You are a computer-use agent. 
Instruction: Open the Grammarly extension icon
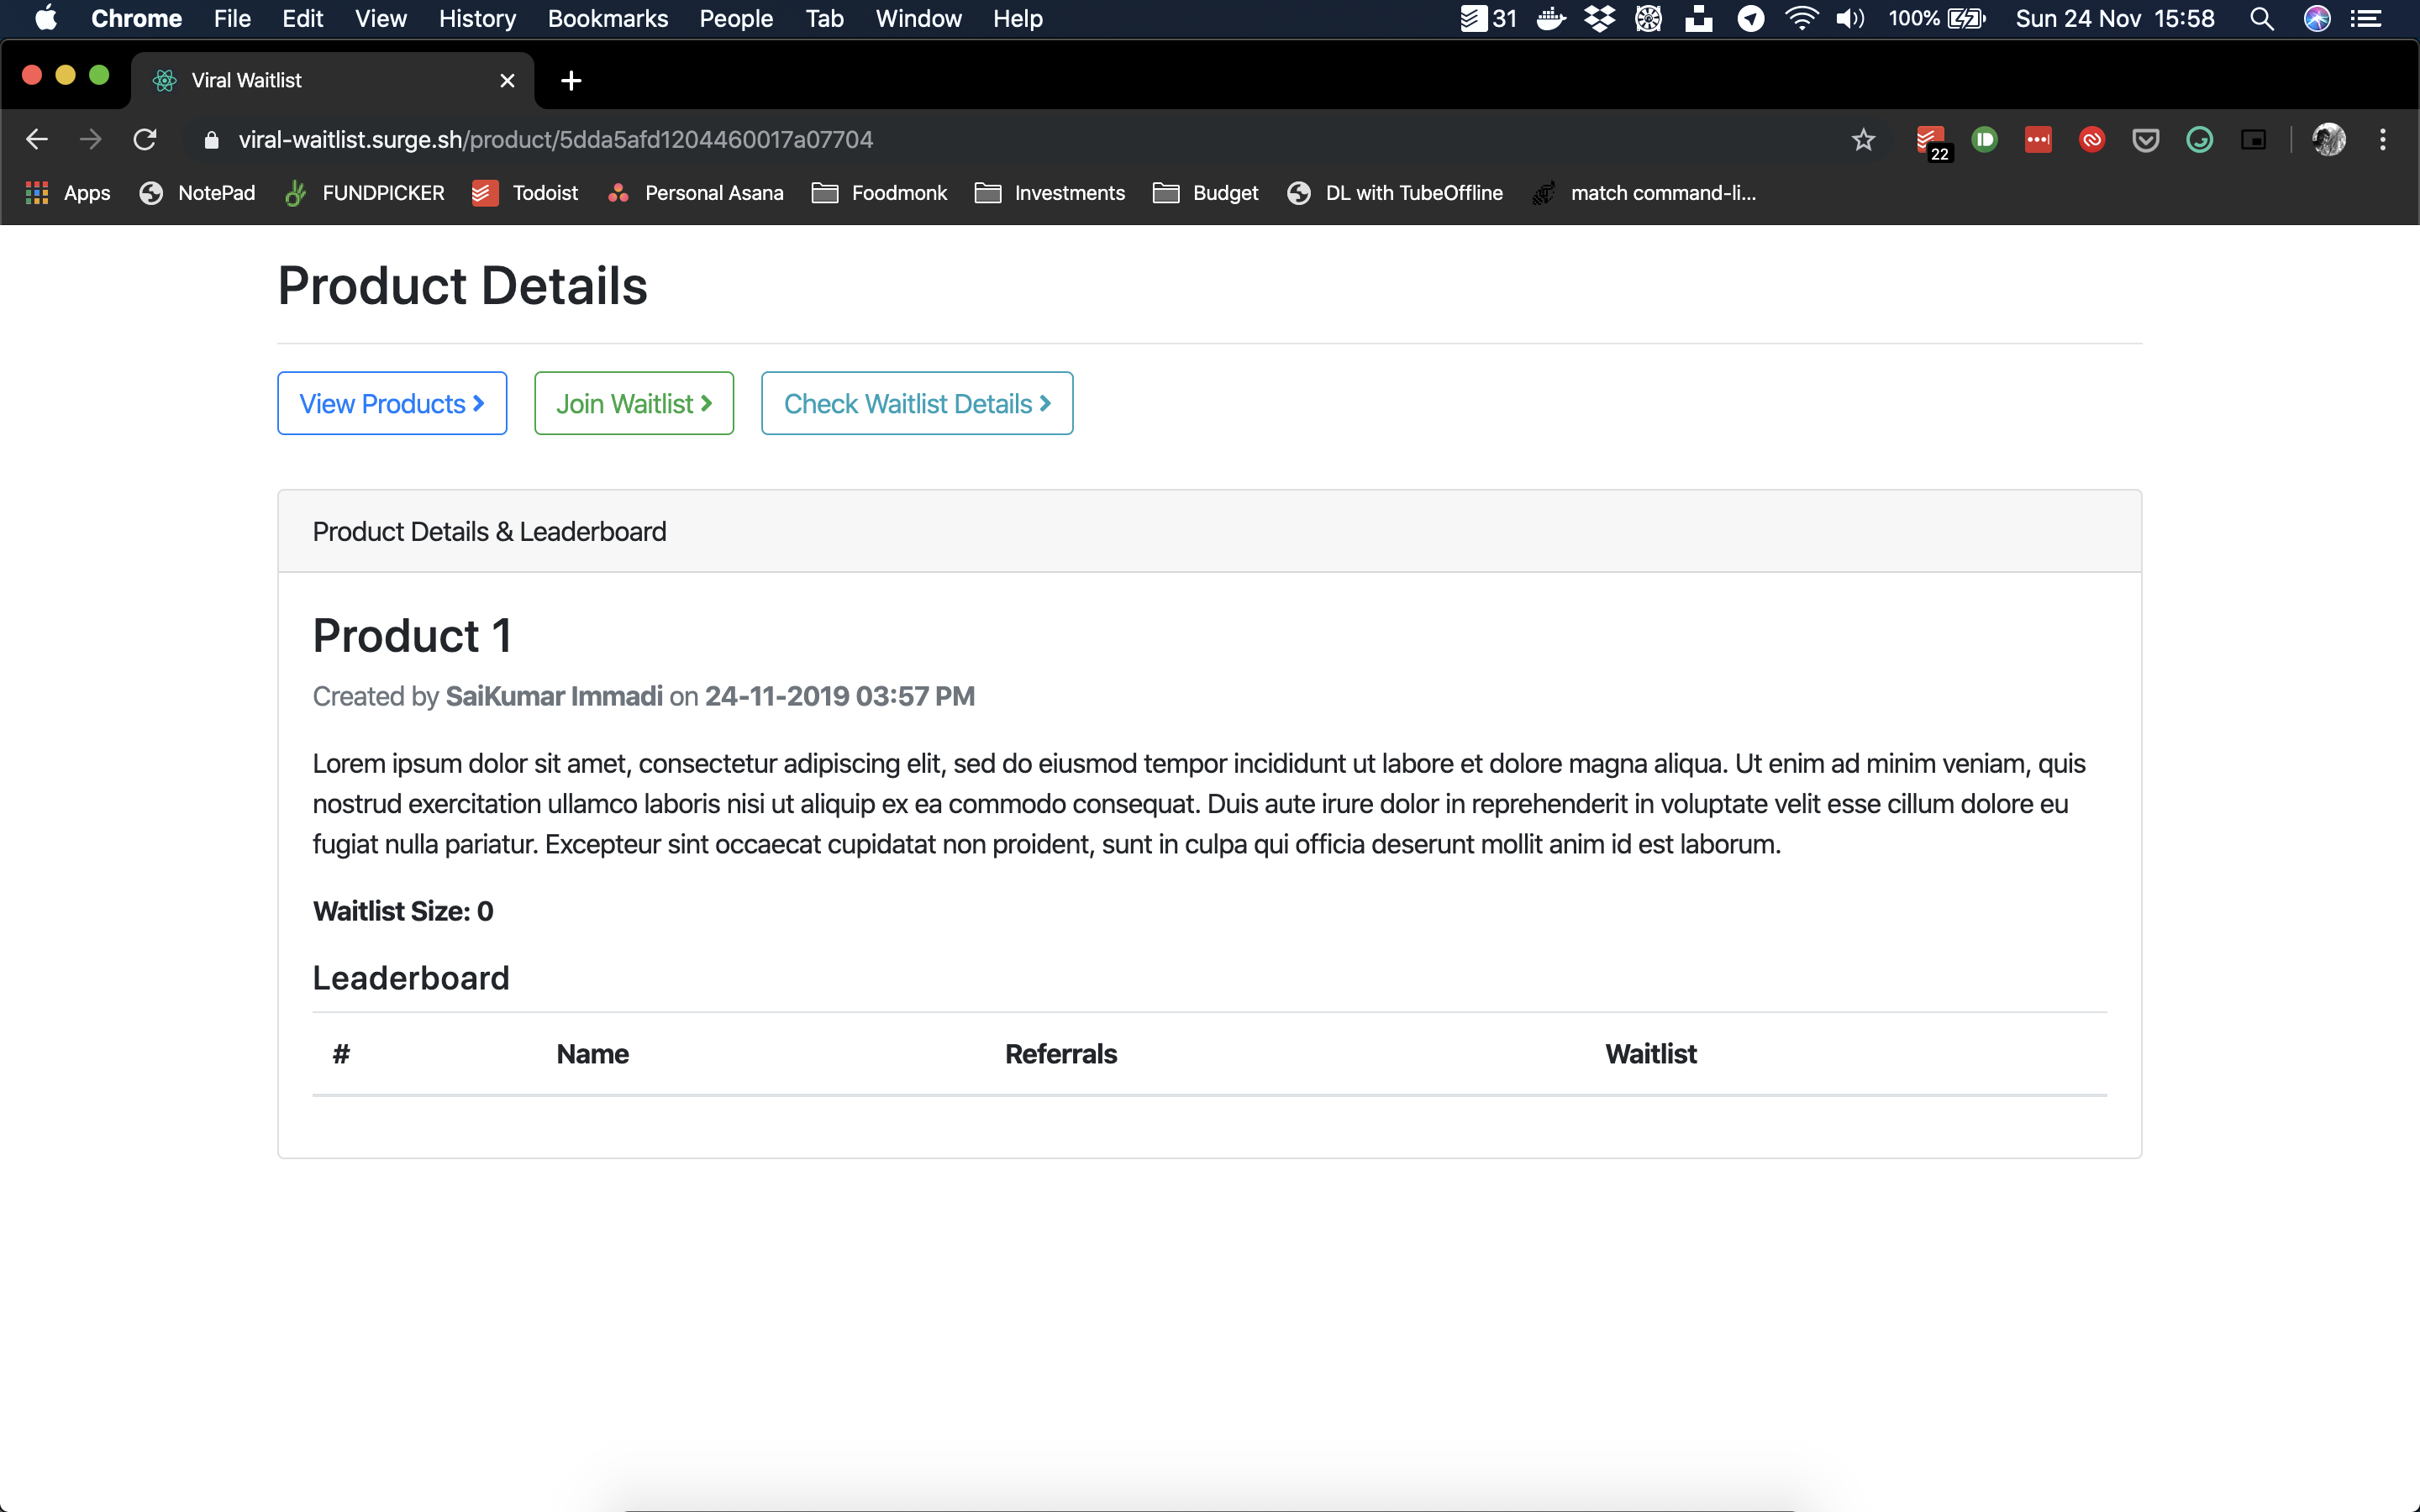2199,140
